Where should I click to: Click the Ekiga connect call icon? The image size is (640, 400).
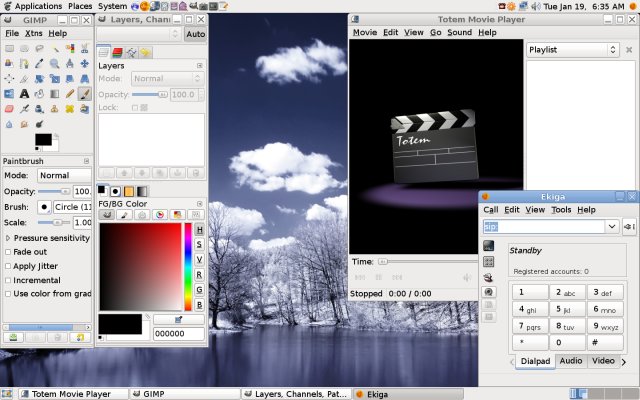coord(629,227)
